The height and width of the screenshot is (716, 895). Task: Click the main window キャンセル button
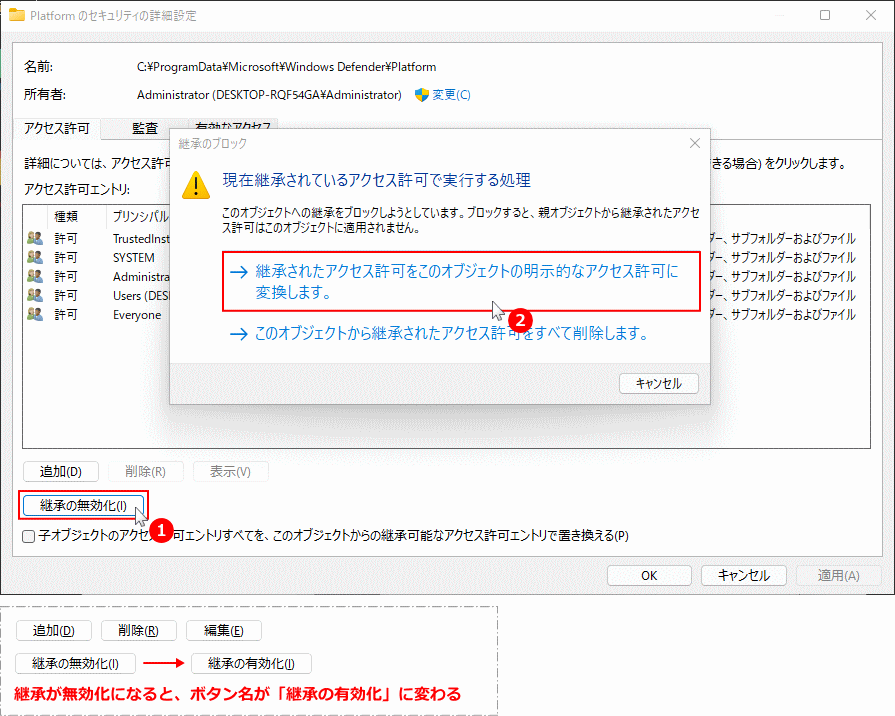(743, 576)
